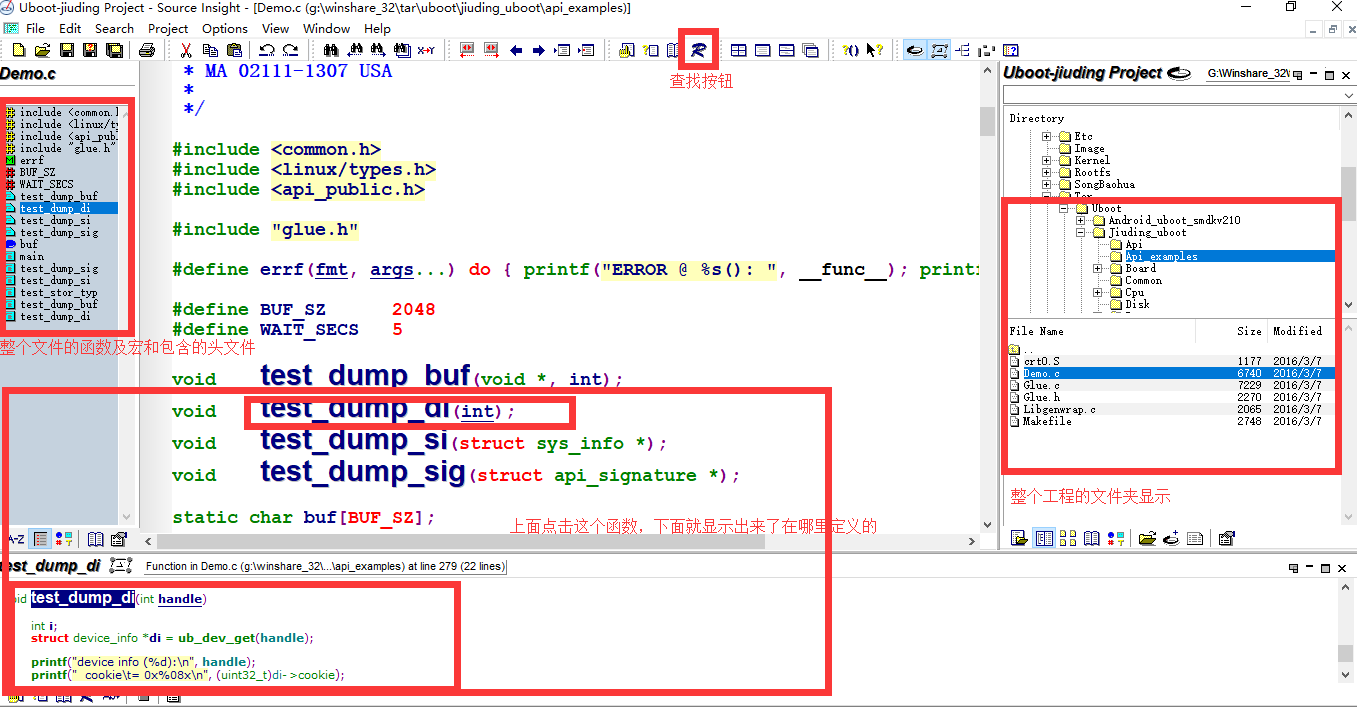Toggle the A-Z symbol sort order

16,539
